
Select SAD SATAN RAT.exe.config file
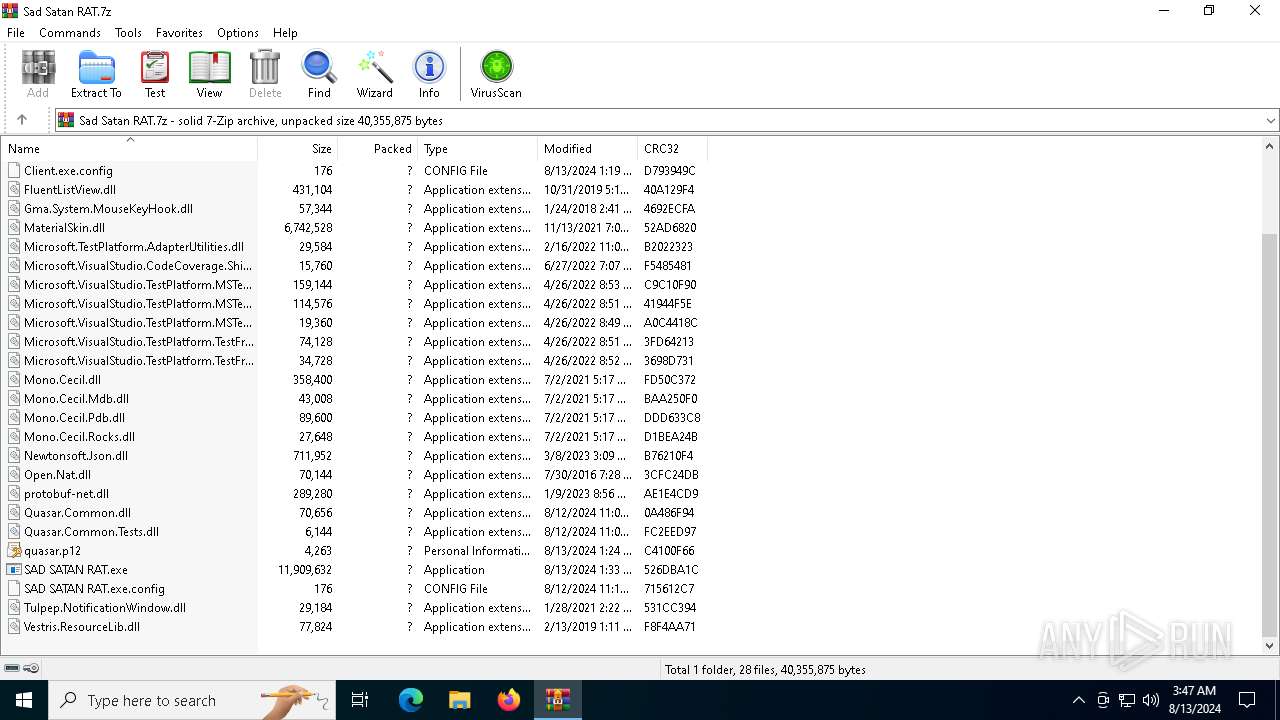[x=94, y=589]
